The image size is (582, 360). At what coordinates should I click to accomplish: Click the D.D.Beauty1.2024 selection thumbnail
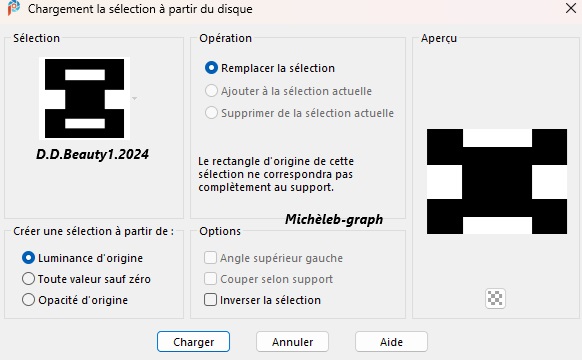tap(85, 98)
